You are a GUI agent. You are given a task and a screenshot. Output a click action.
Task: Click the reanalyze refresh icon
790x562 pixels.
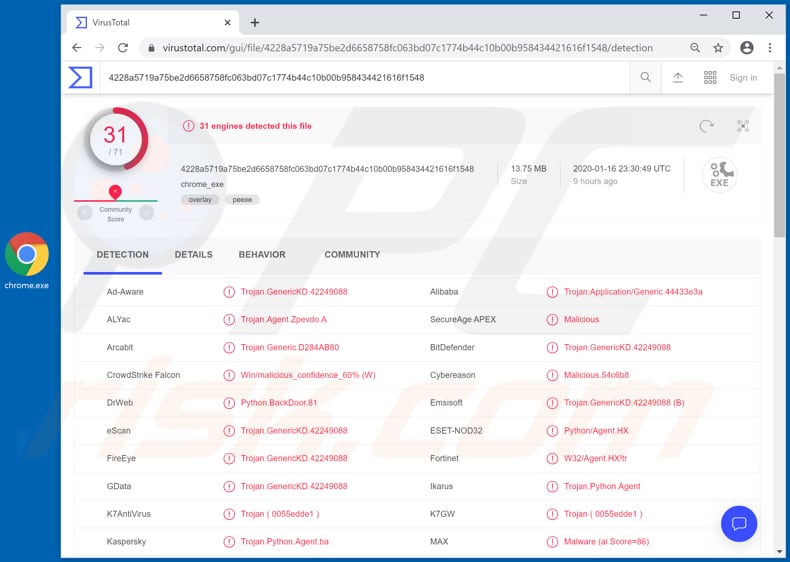pyautogui.click(x=706, y=126)
